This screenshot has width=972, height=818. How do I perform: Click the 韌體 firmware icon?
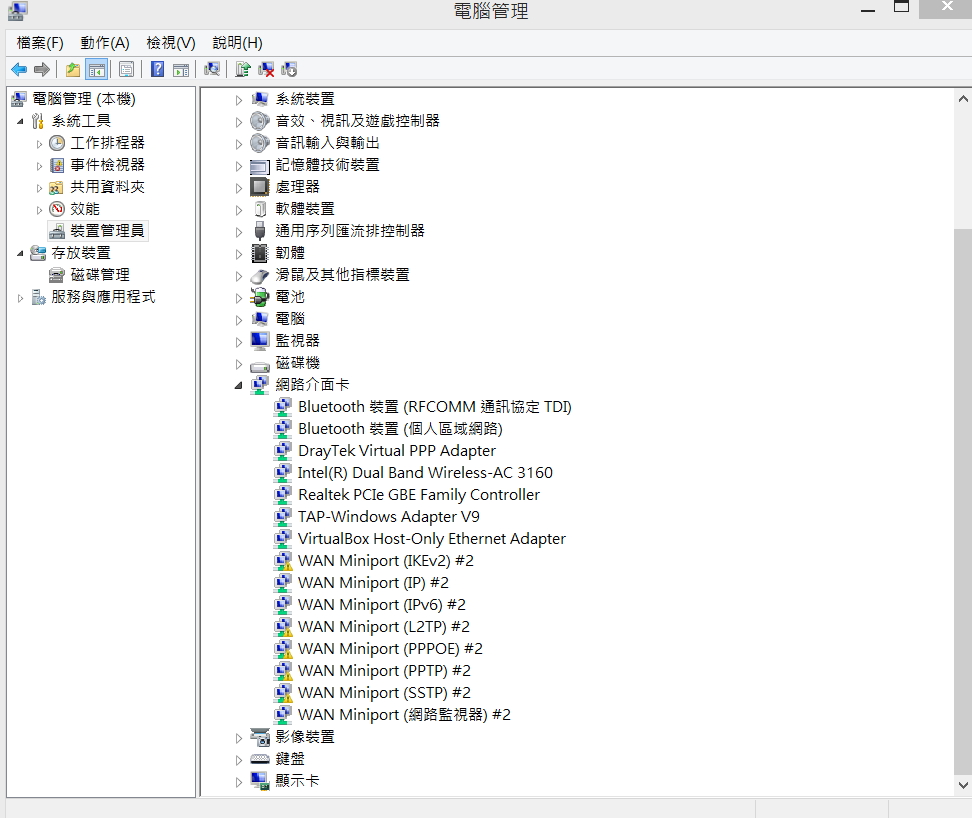pos(260,253)
